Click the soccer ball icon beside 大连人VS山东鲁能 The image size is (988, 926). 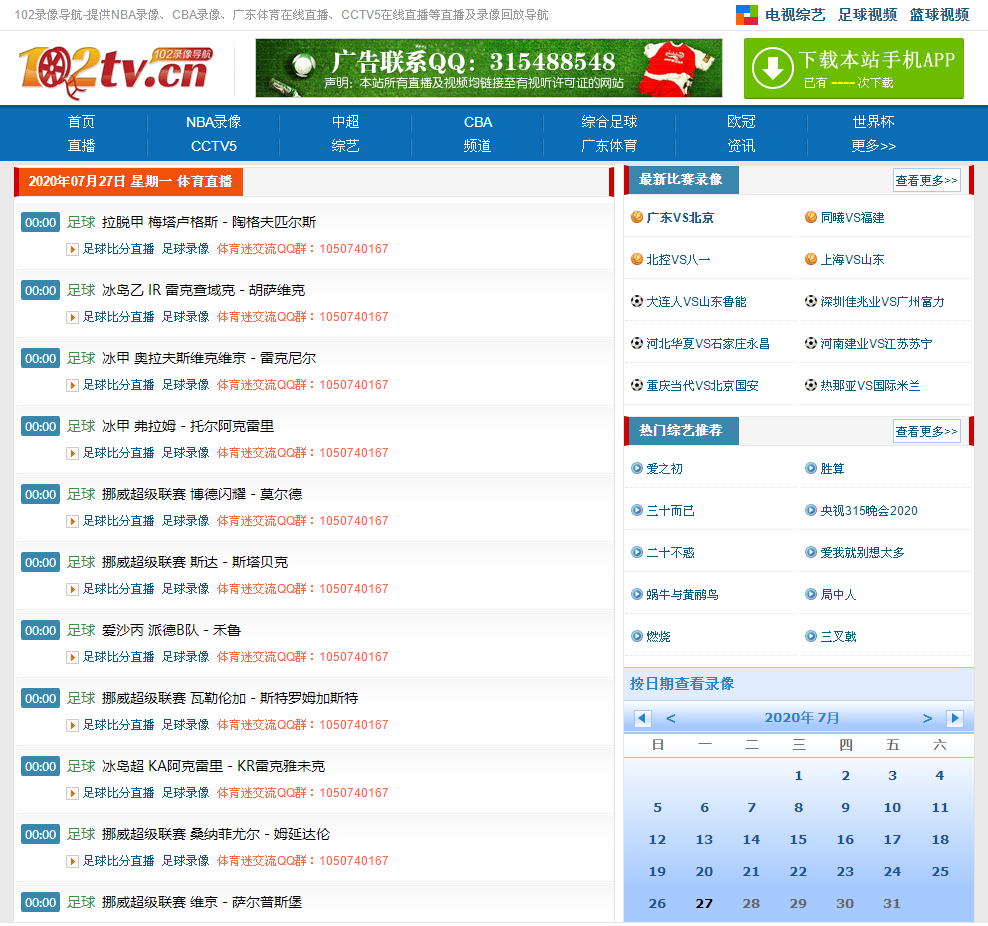(x=637, y=301)
